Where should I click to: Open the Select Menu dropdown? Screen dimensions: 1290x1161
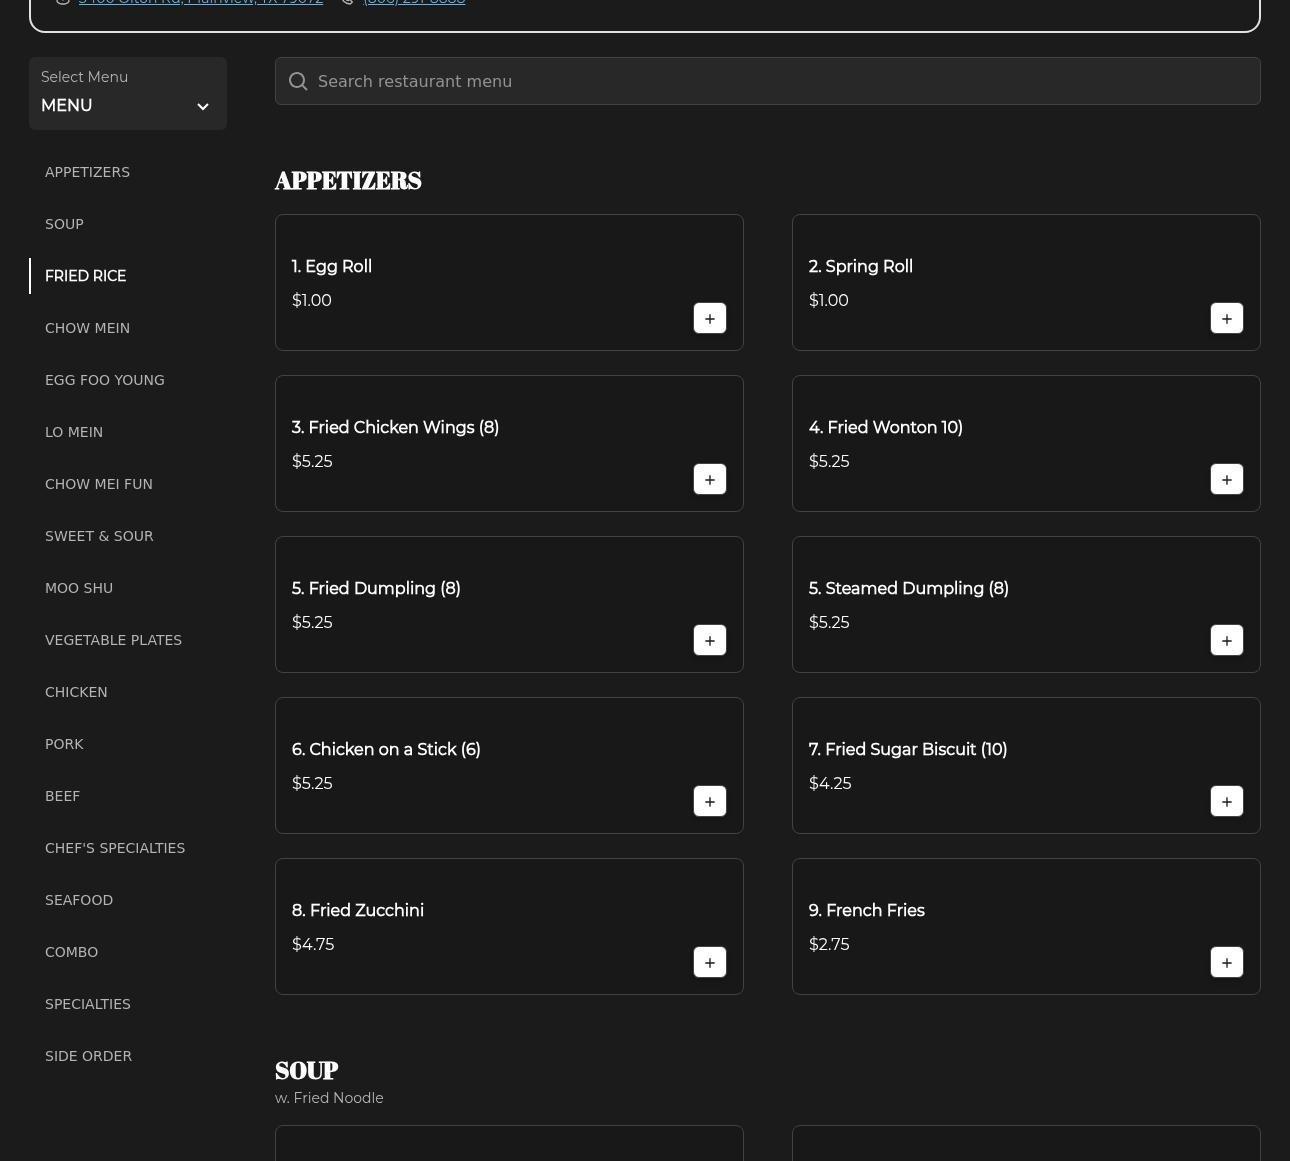[x=127, y=93]
